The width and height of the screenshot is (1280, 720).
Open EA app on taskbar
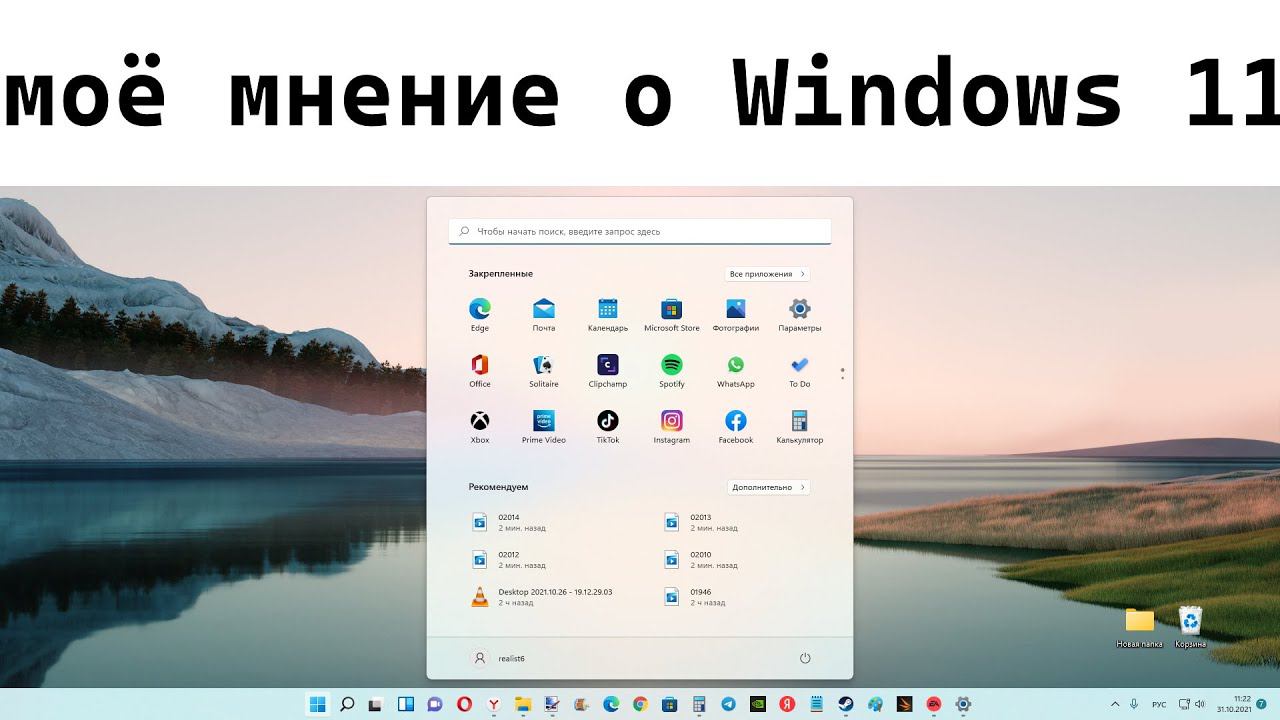(x=934, y=704)
